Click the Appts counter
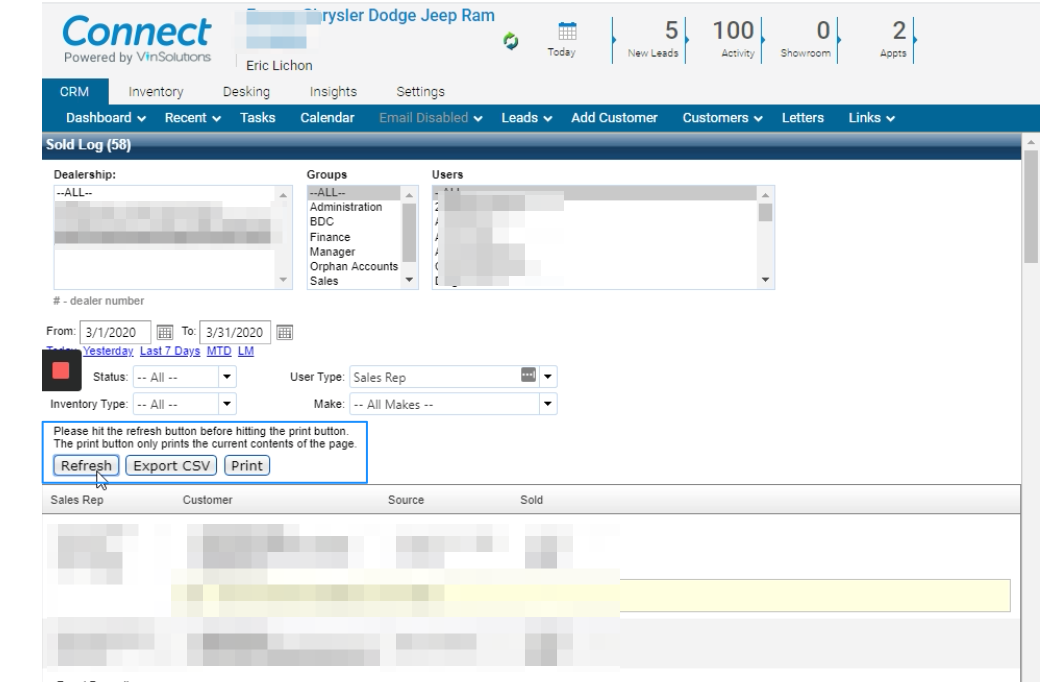The height and width of the screenshot is (682, 1040). (893, 40)
